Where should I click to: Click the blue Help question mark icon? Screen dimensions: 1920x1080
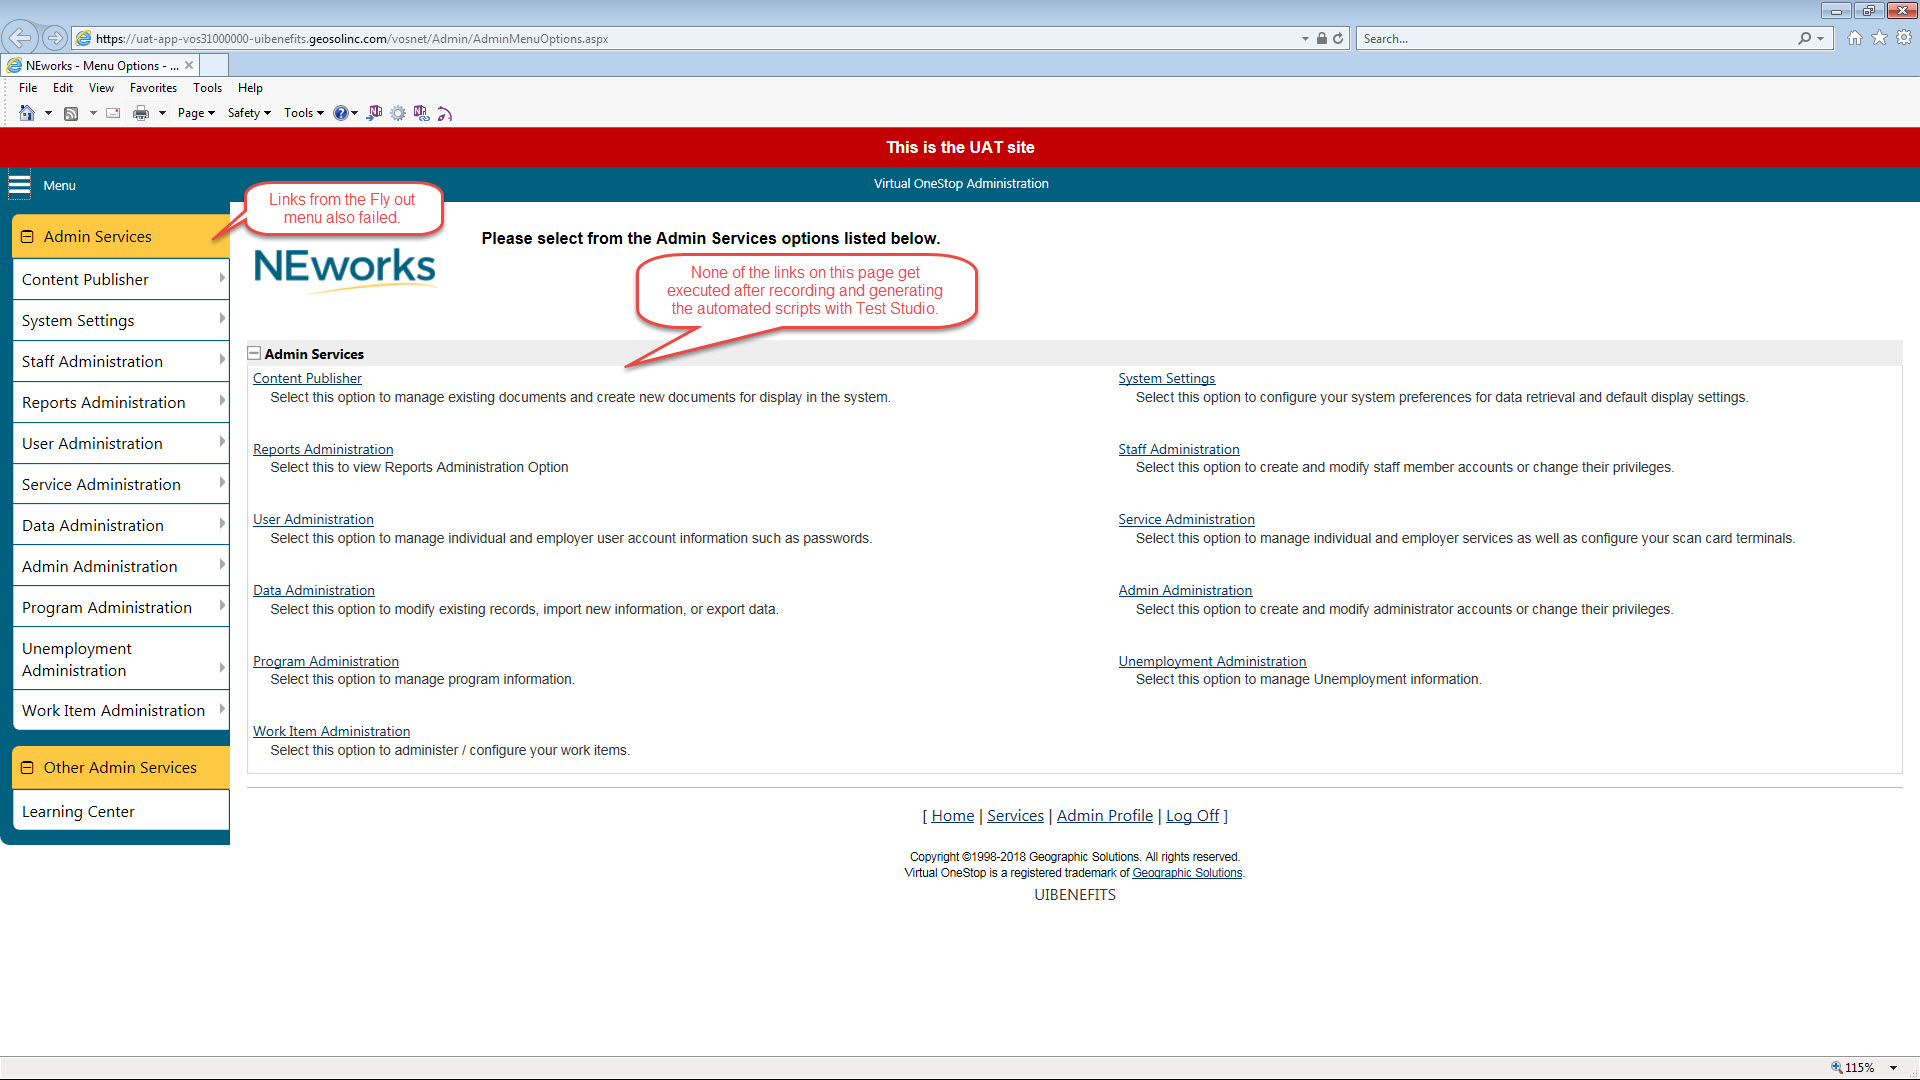pos(341,113)
